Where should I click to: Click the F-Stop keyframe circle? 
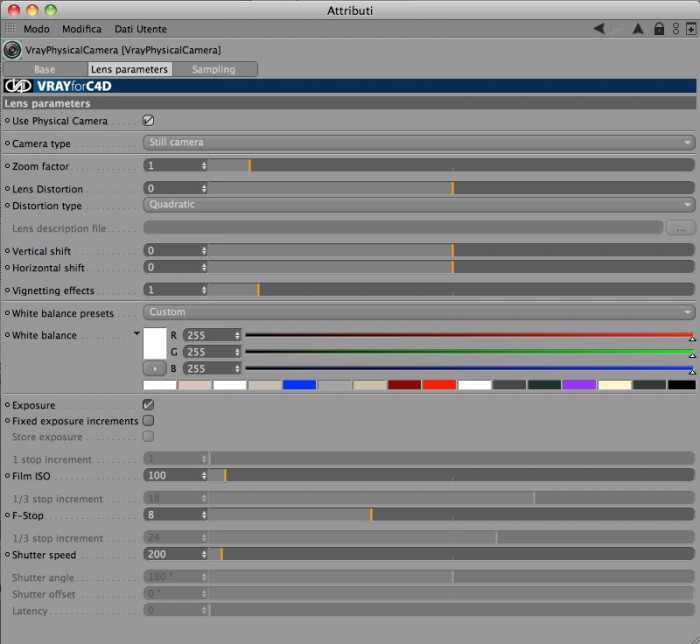pos(7,515)
